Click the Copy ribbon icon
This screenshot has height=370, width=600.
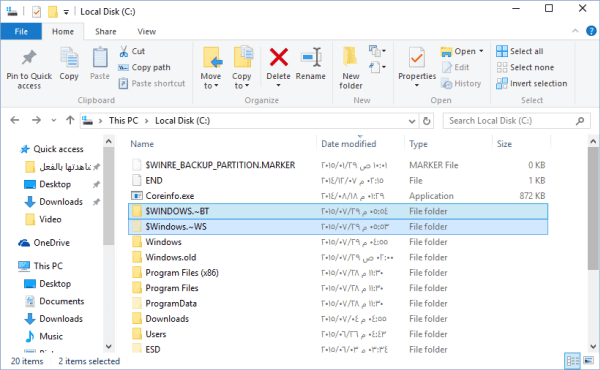(69, 58)
